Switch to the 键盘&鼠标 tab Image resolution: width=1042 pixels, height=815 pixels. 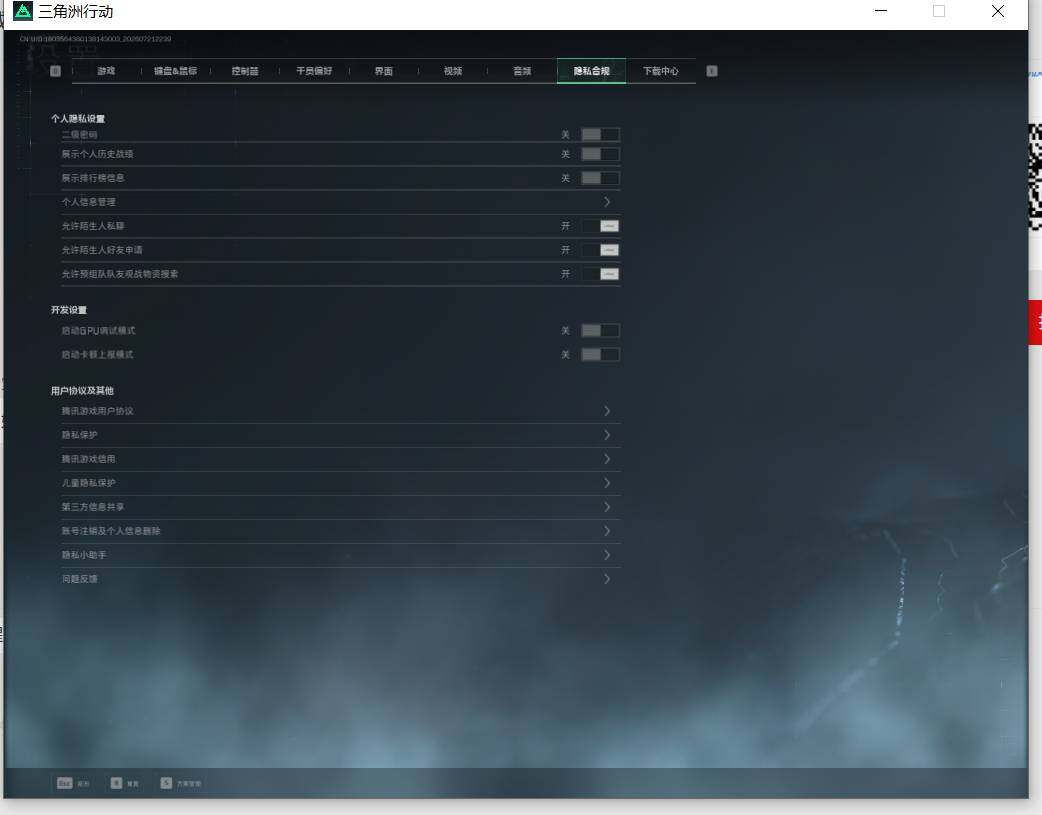(175, 71)
